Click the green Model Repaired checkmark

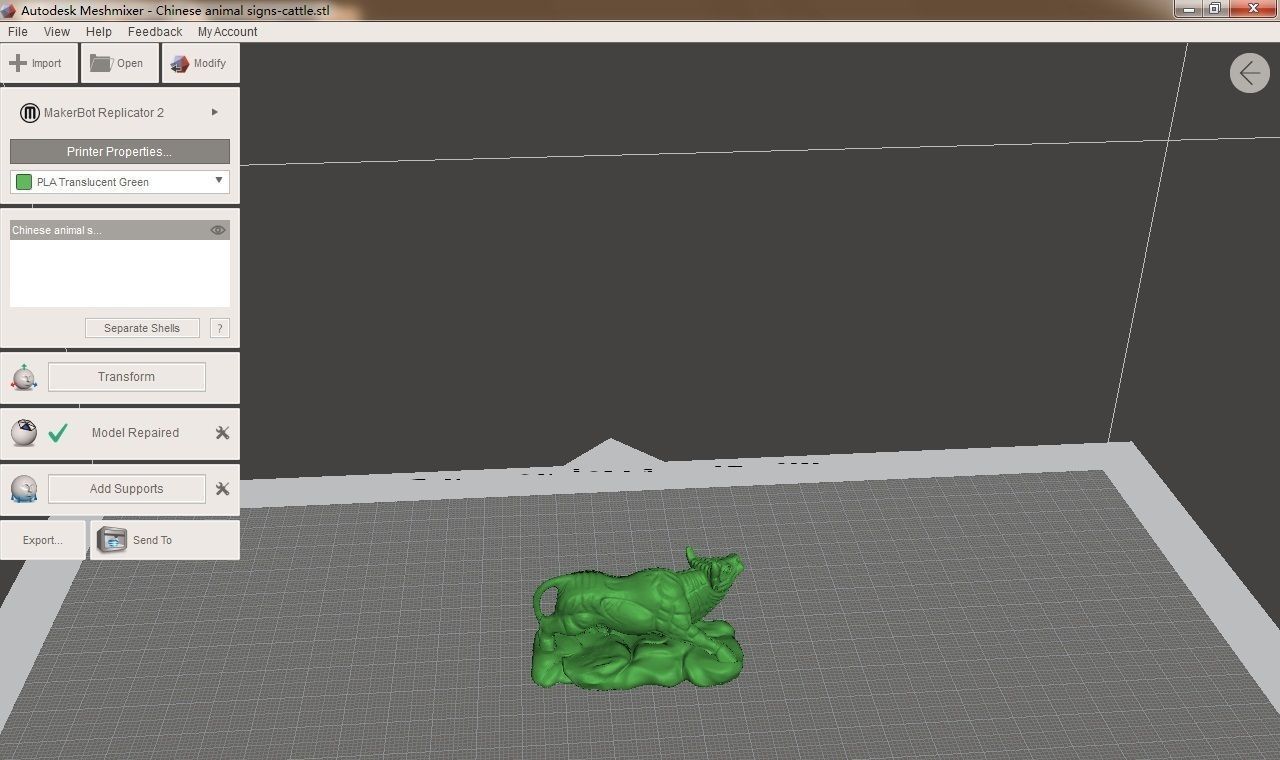click(58, 433)
